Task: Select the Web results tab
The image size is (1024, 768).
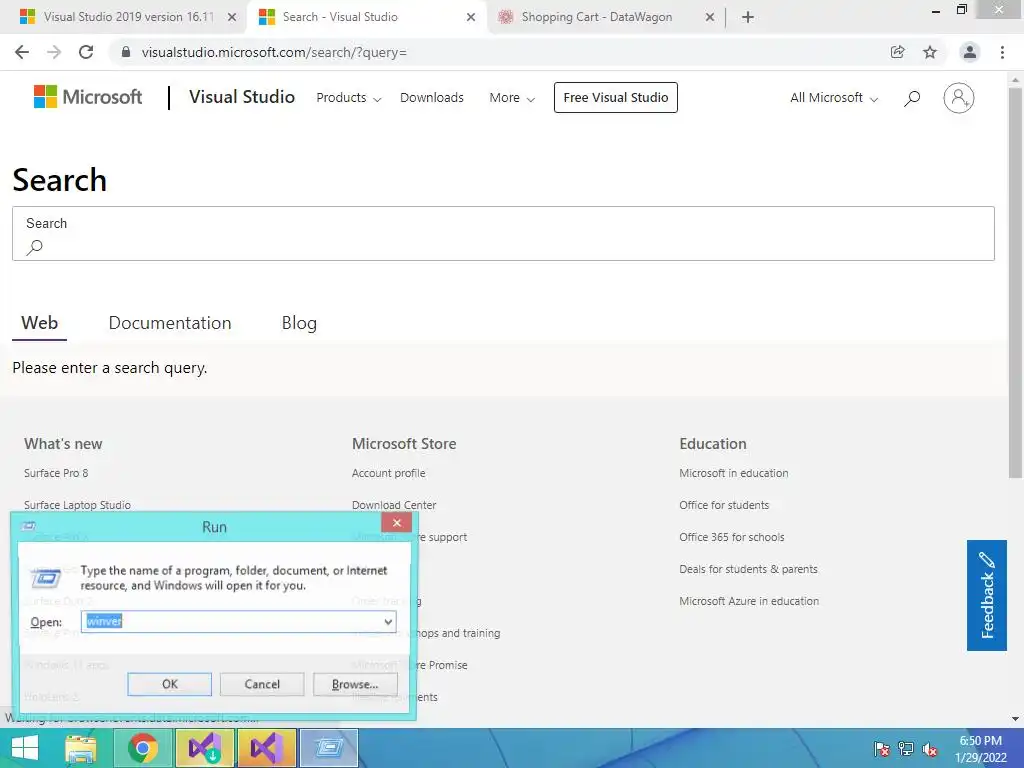Action: [39, 323]
